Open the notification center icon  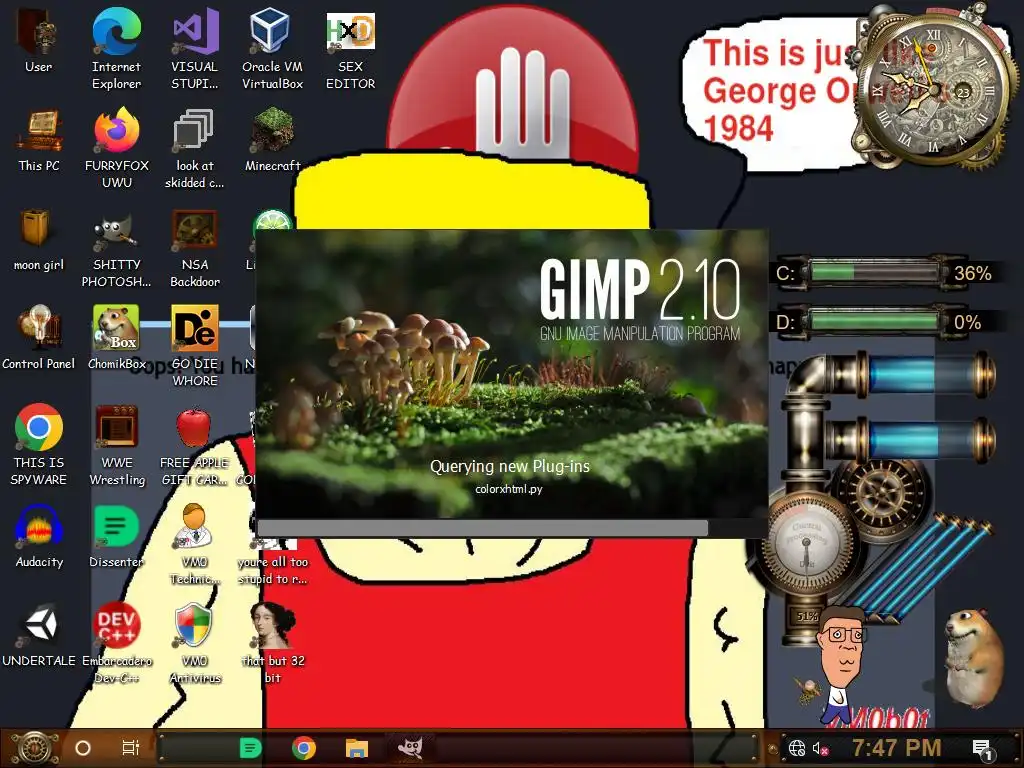click(982, 748)
